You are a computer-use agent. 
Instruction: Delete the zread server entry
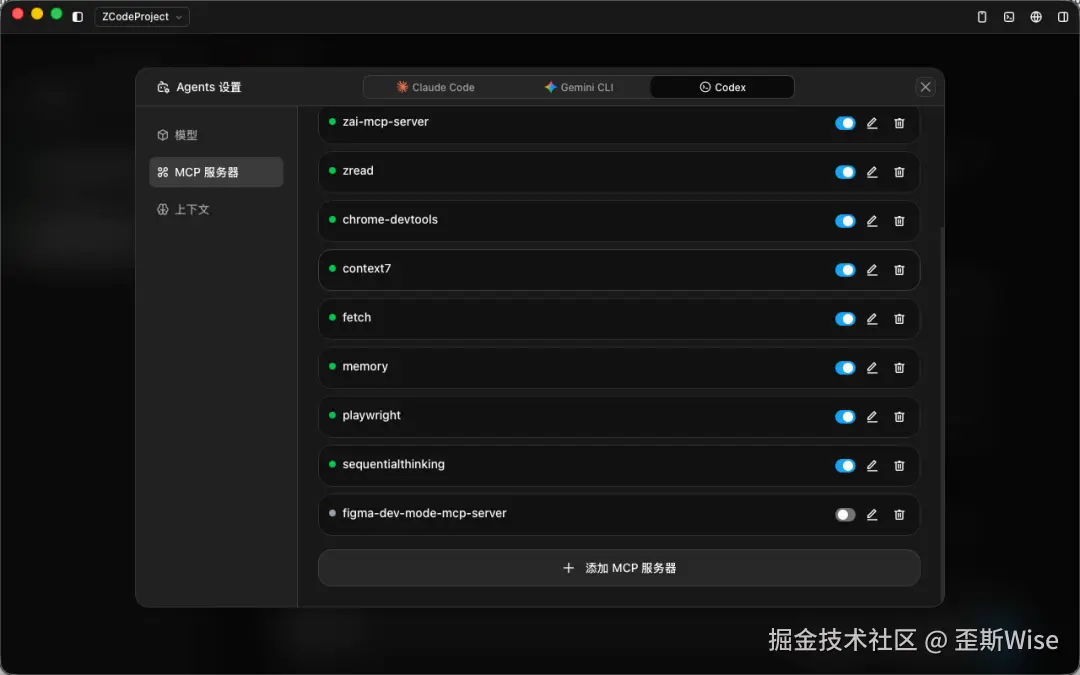click(899, 172)
